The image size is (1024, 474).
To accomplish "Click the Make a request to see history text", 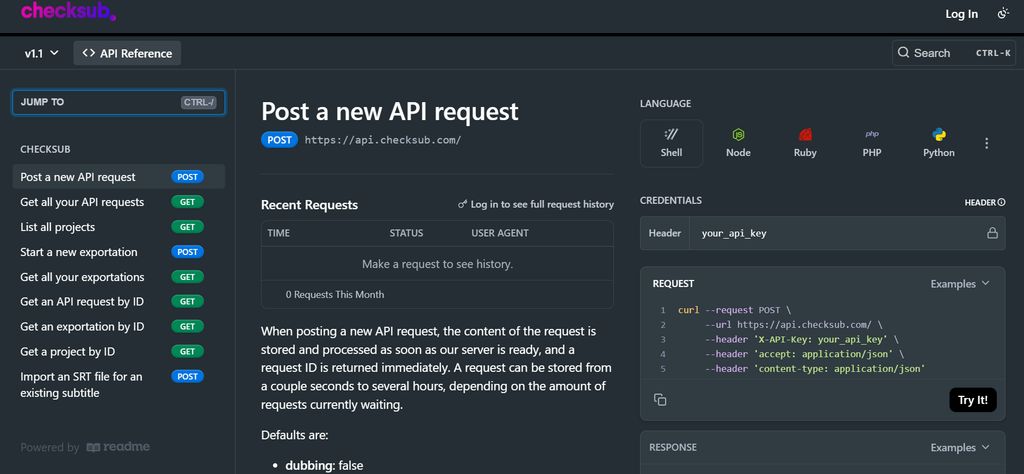I will pos(438,264).
